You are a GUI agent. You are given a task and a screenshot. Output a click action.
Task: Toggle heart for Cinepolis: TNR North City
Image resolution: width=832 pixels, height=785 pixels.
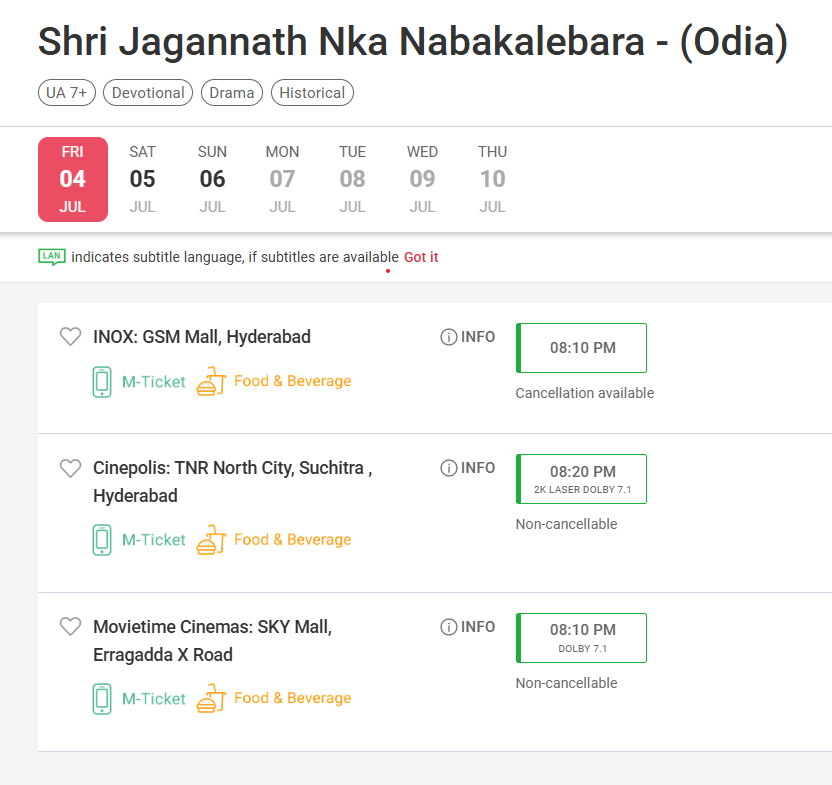click(70, 468)
